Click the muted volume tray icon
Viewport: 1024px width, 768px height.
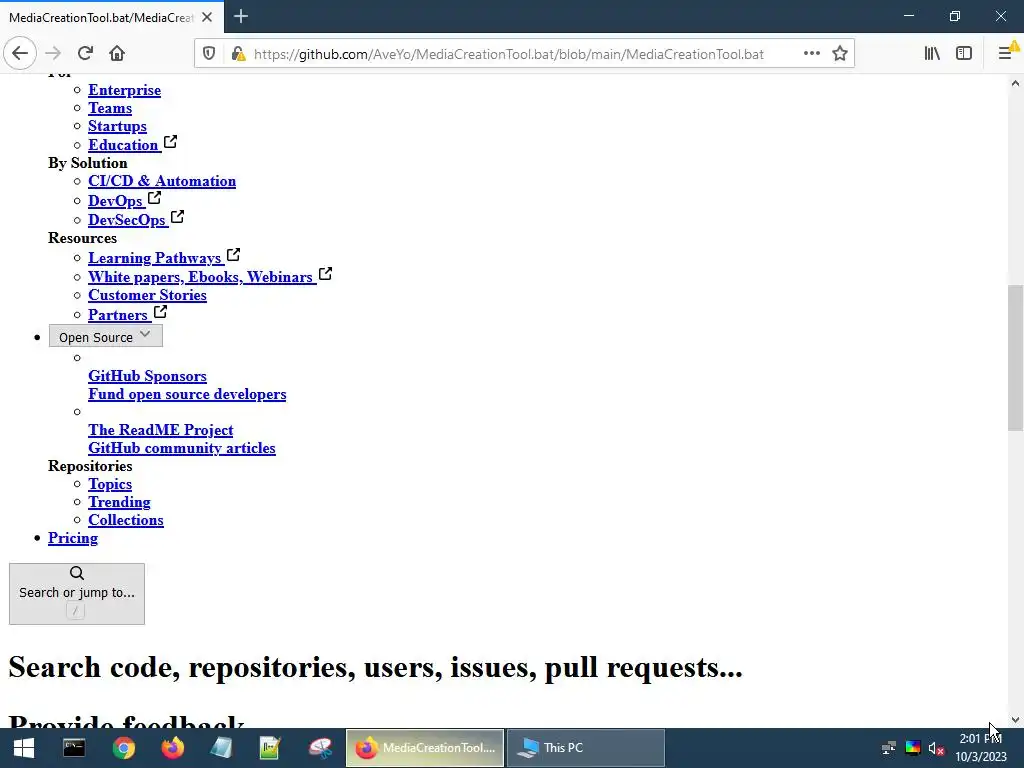(x=936, y=748)
